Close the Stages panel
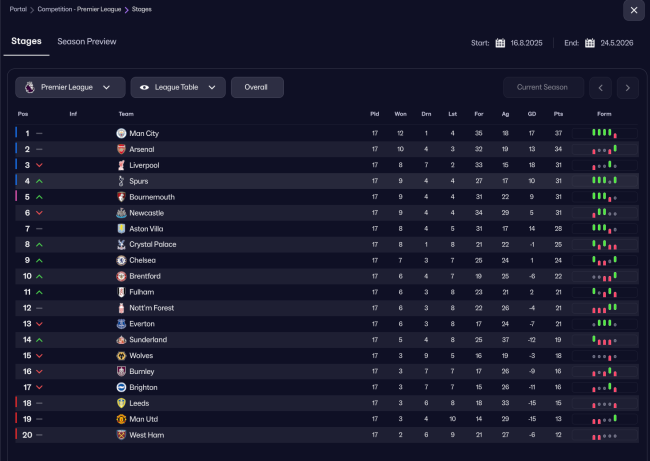The image size is (650, 461). pos(633,10)
